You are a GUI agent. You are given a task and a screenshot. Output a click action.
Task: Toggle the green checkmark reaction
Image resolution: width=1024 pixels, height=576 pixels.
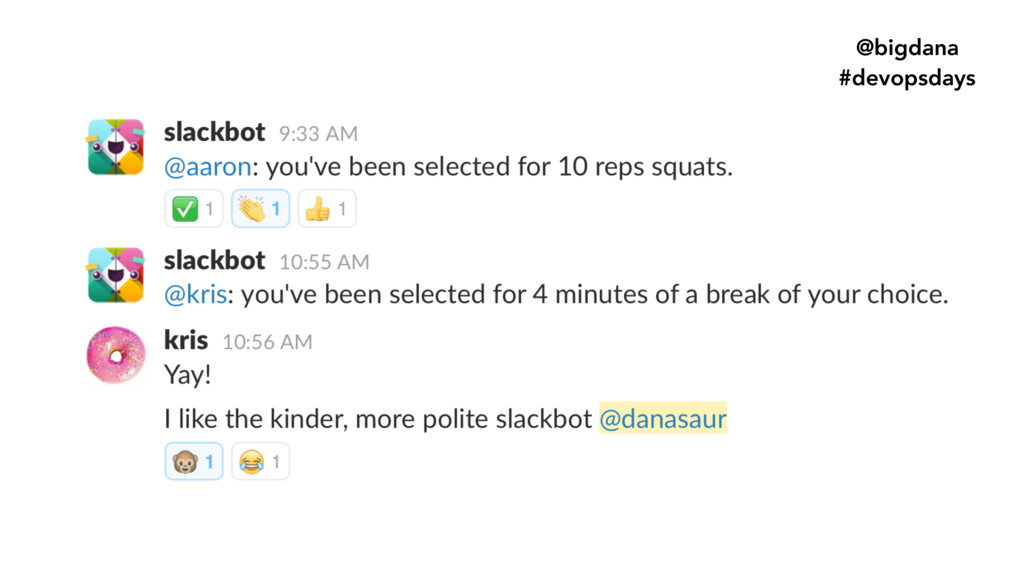pyautogui.click(x=194, y=209)
